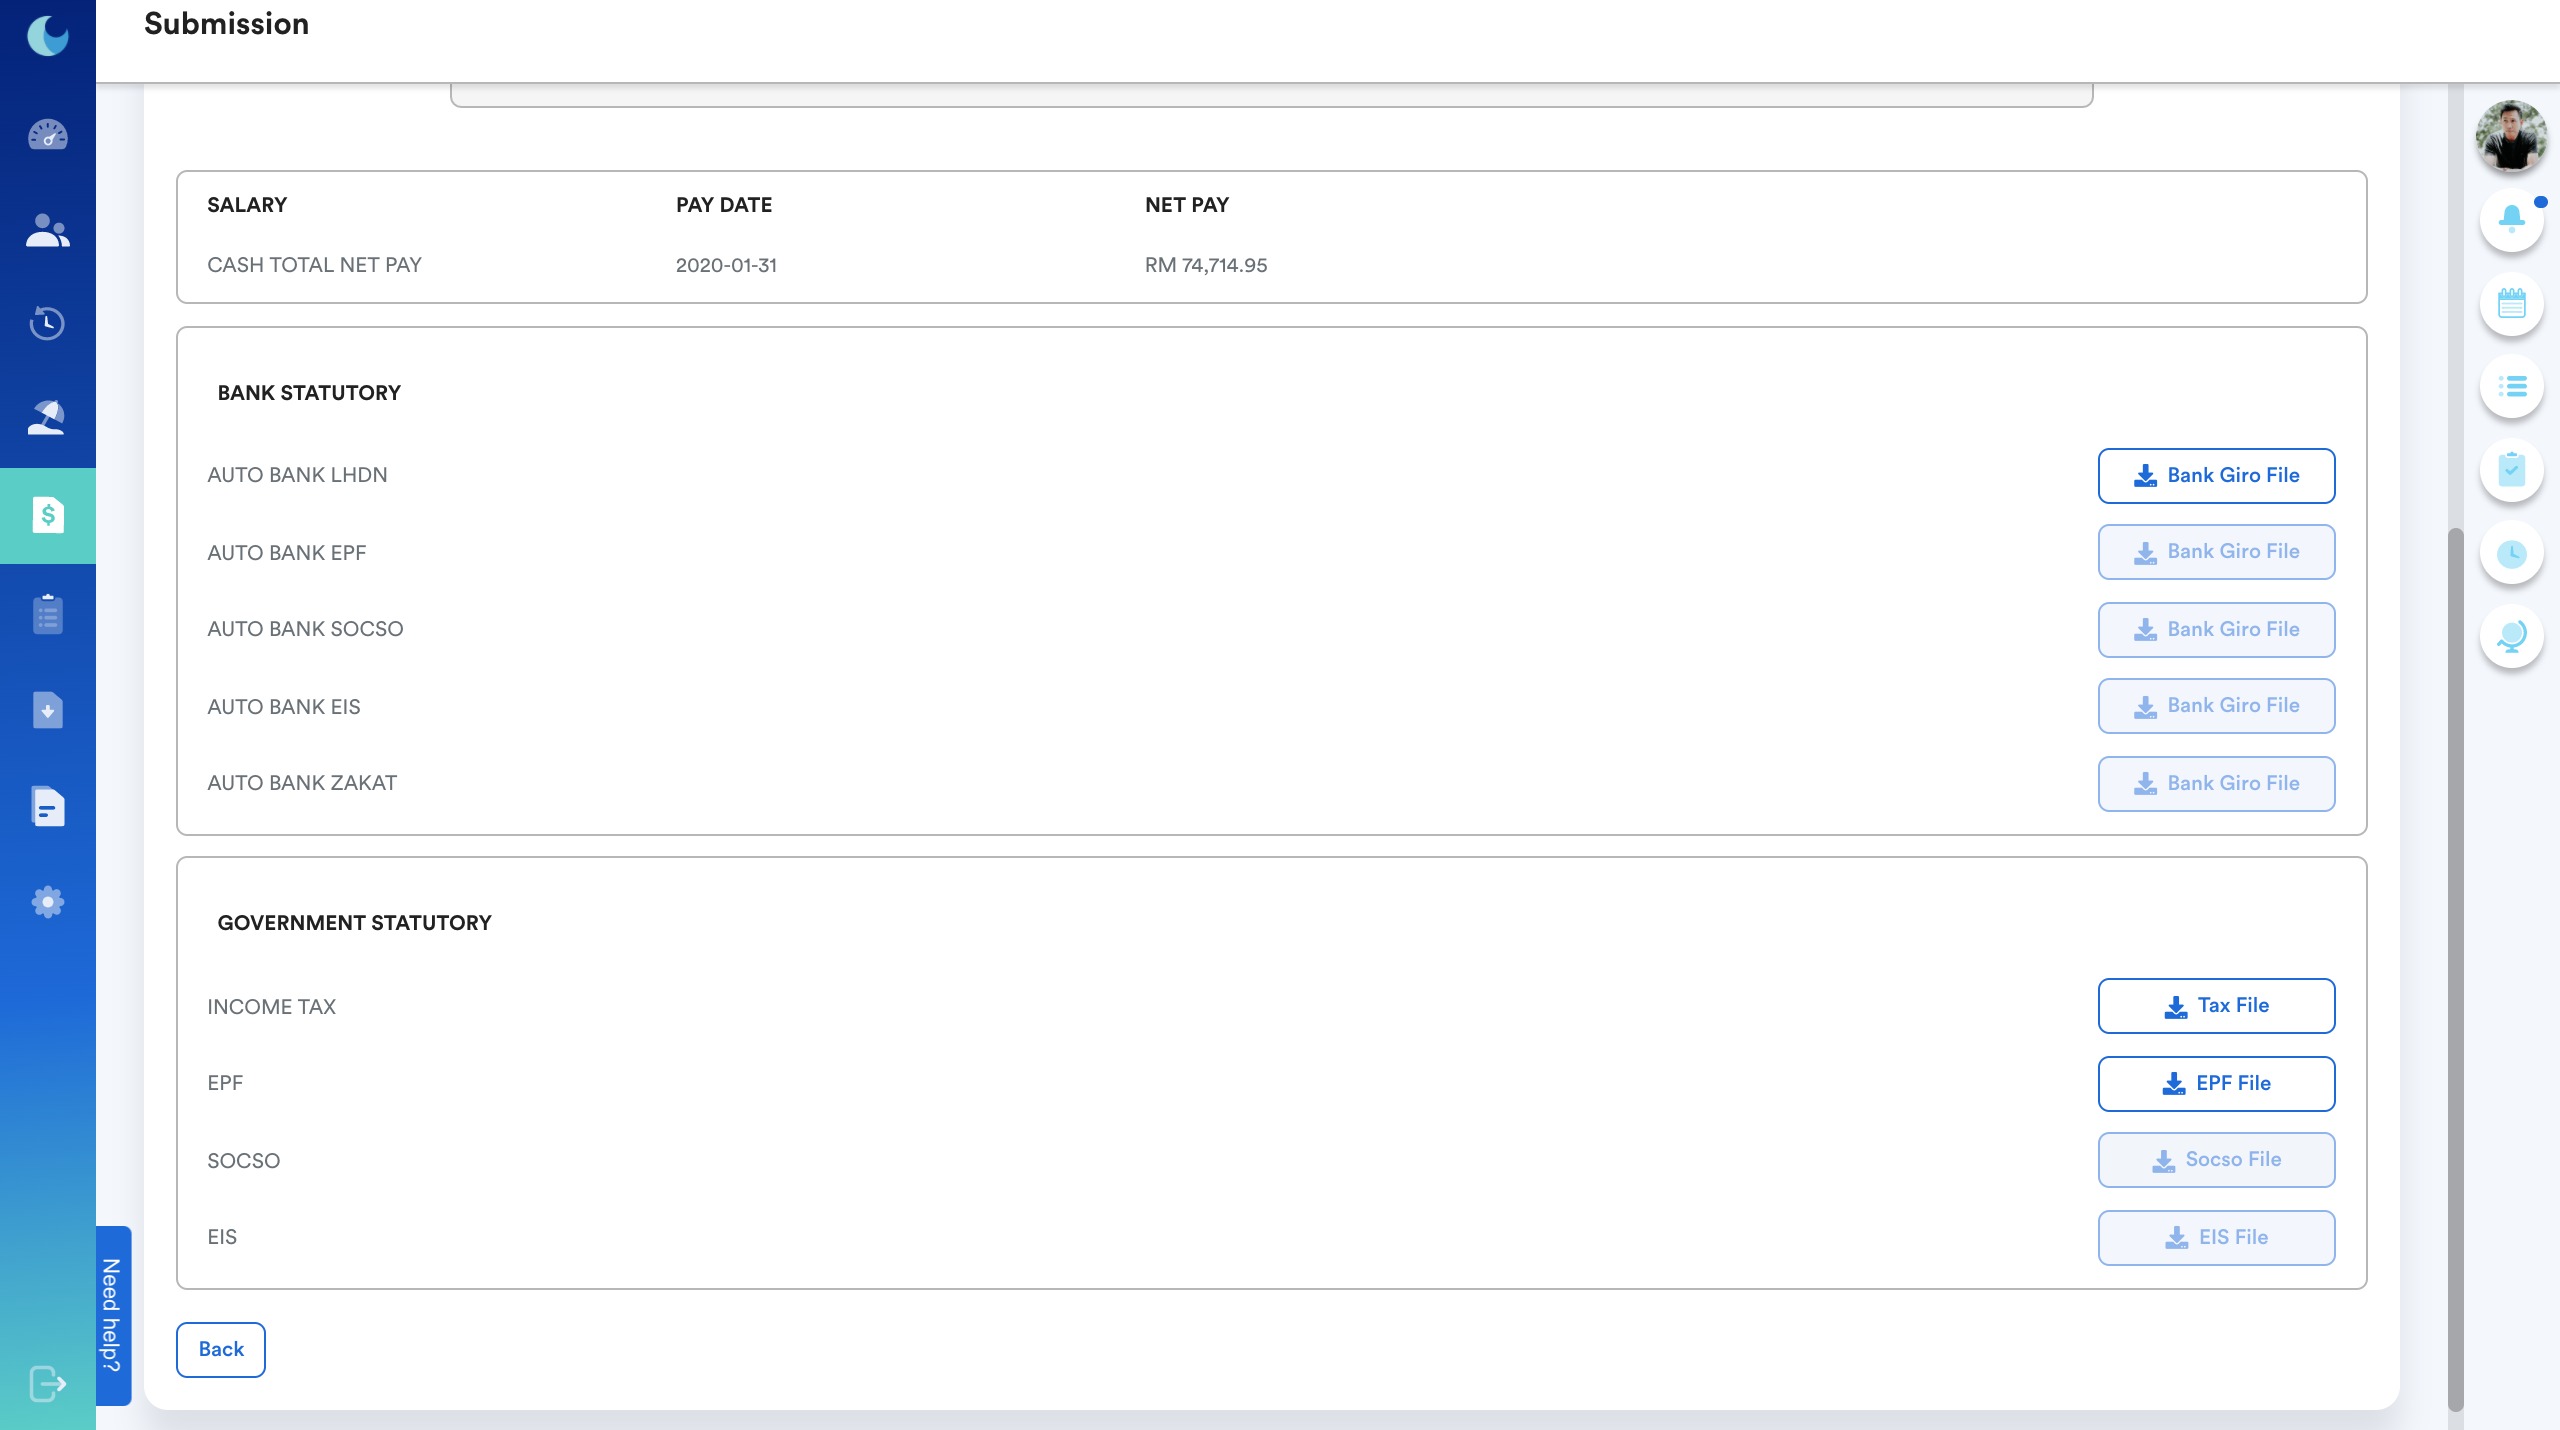Open the notifications bell icon
The height and width of the screenshot is (1430, 2560).
click(2511, 220)
